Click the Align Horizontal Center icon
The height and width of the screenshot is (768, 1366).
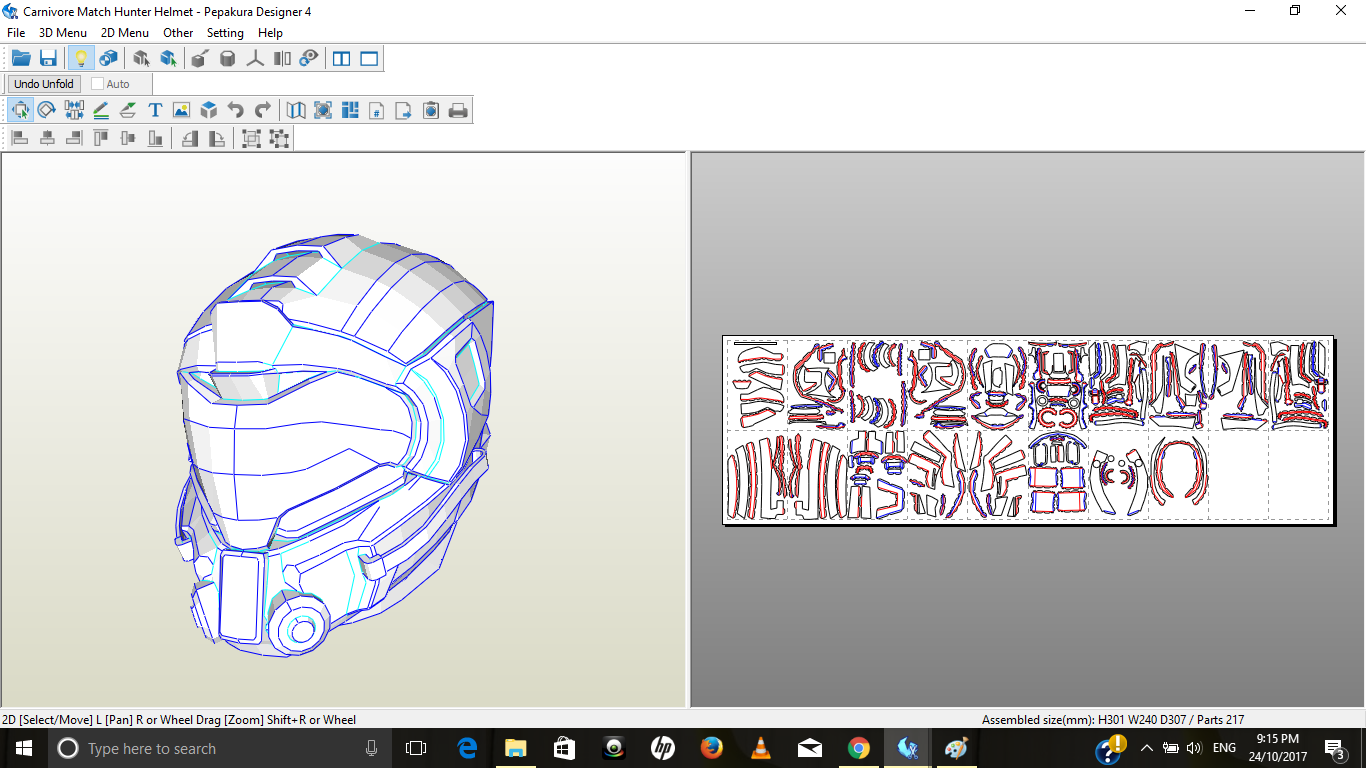tap(47, 138)
